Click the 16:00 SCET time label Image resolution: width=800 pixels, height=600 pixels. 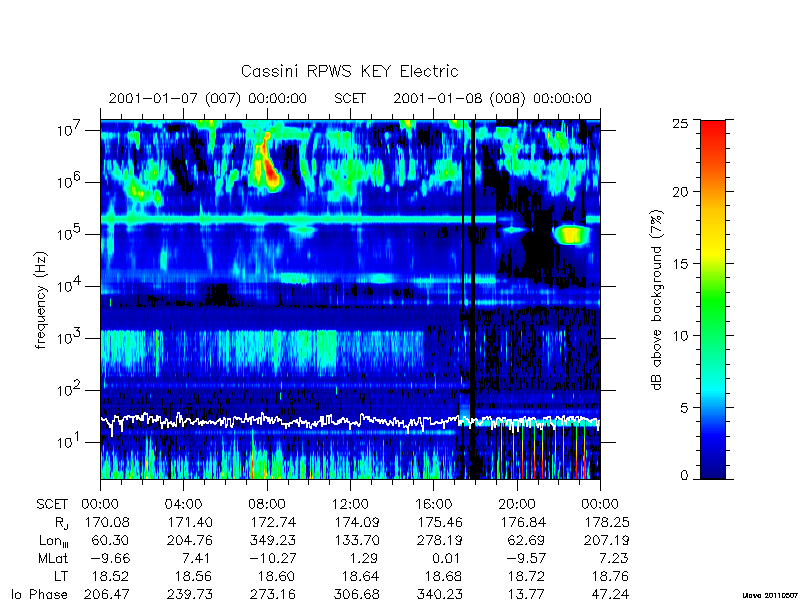433,505
